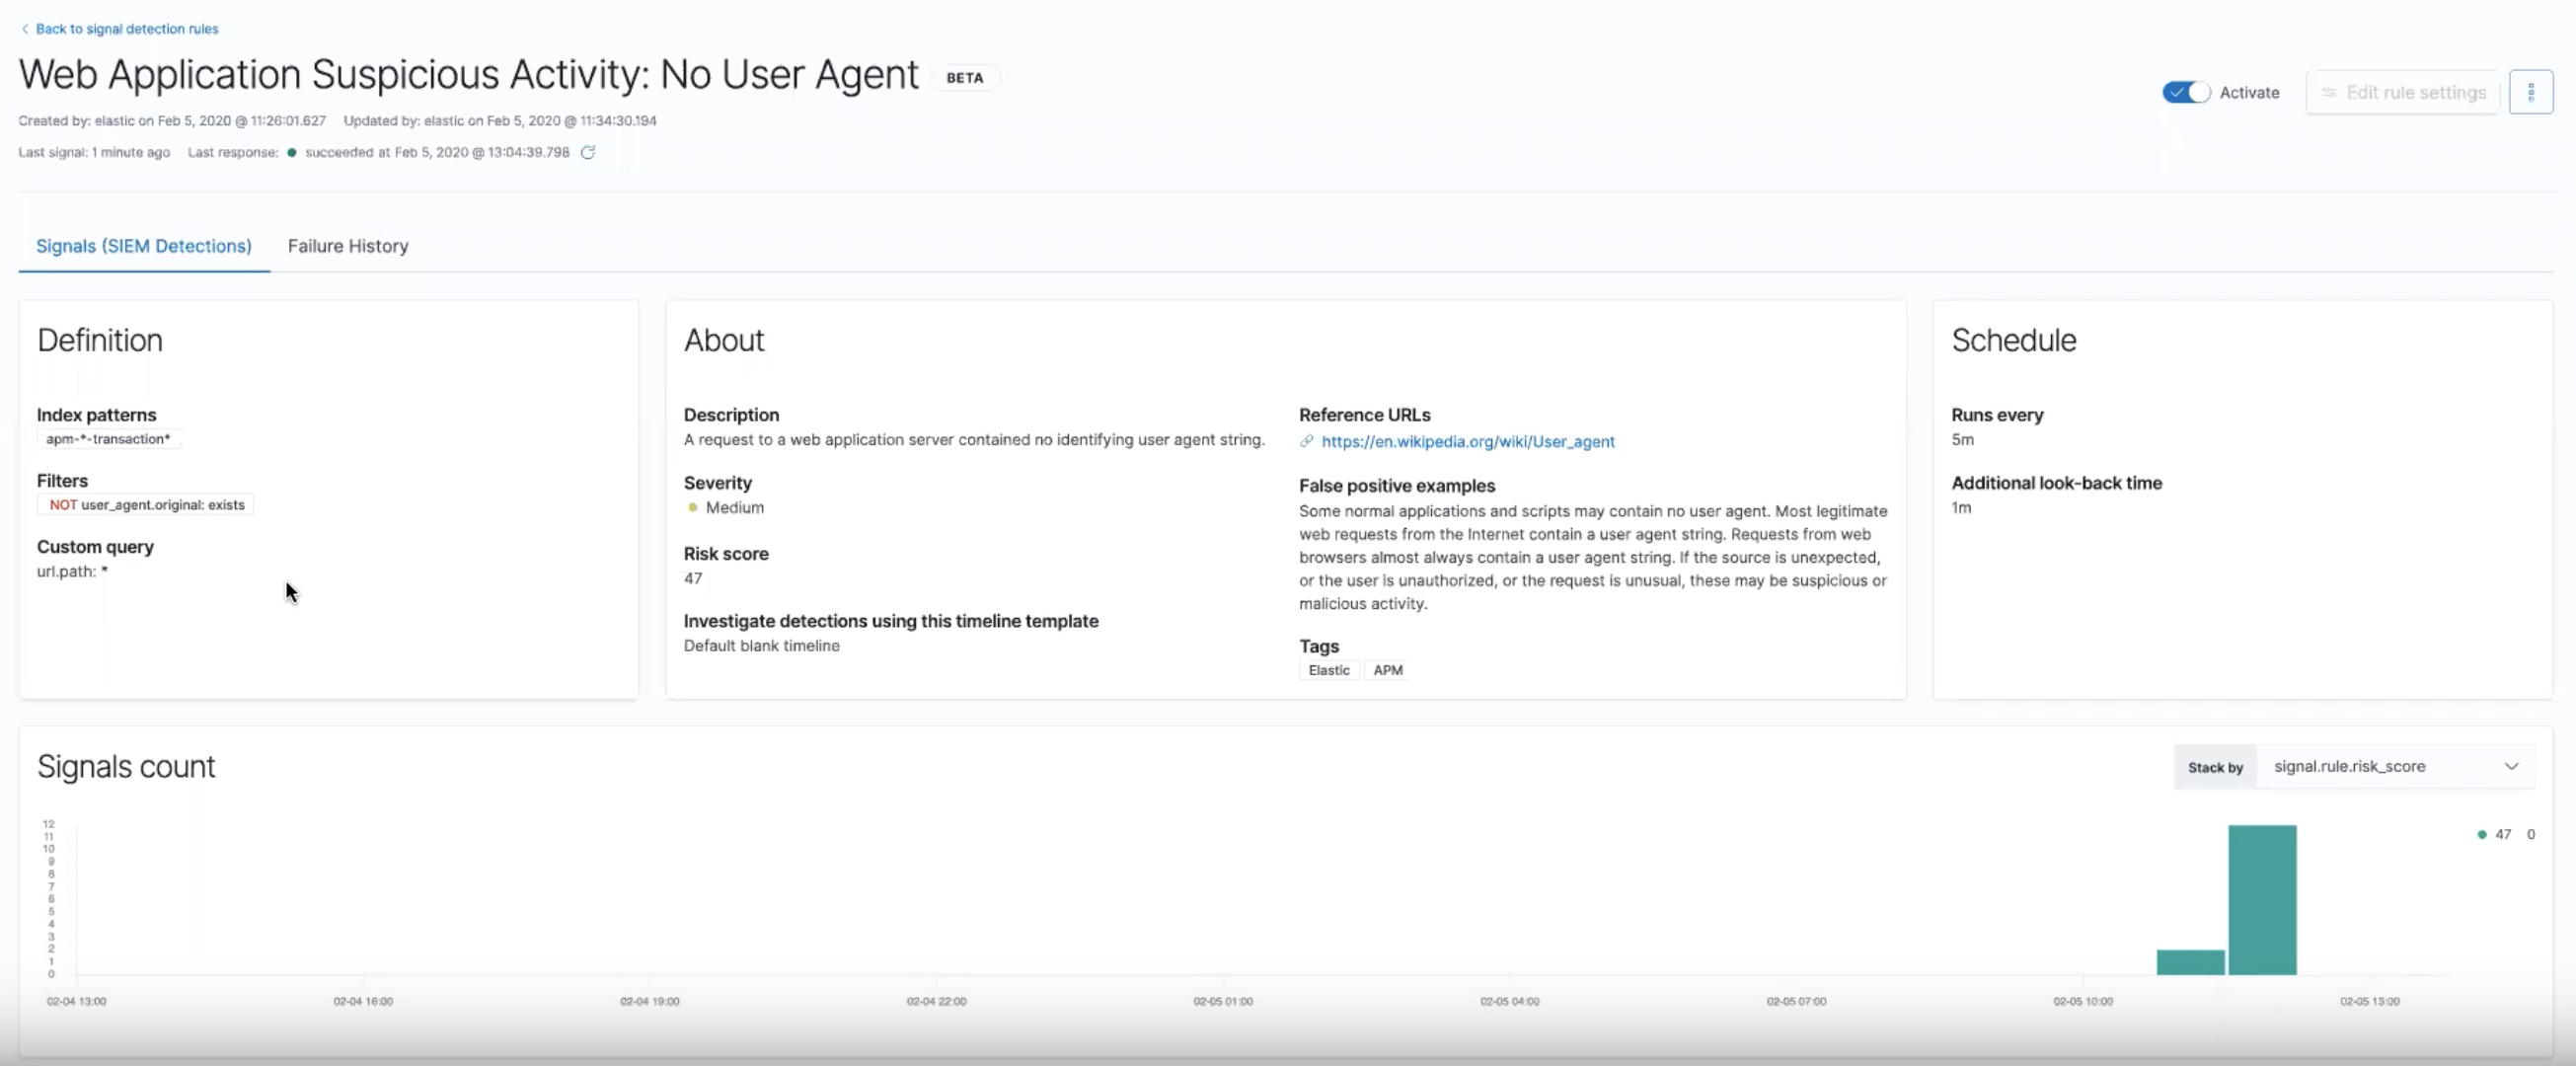This screenshot has height=1066, width=2576.
Task: Open the Failure History tab
Action: [x=348, y=246]
